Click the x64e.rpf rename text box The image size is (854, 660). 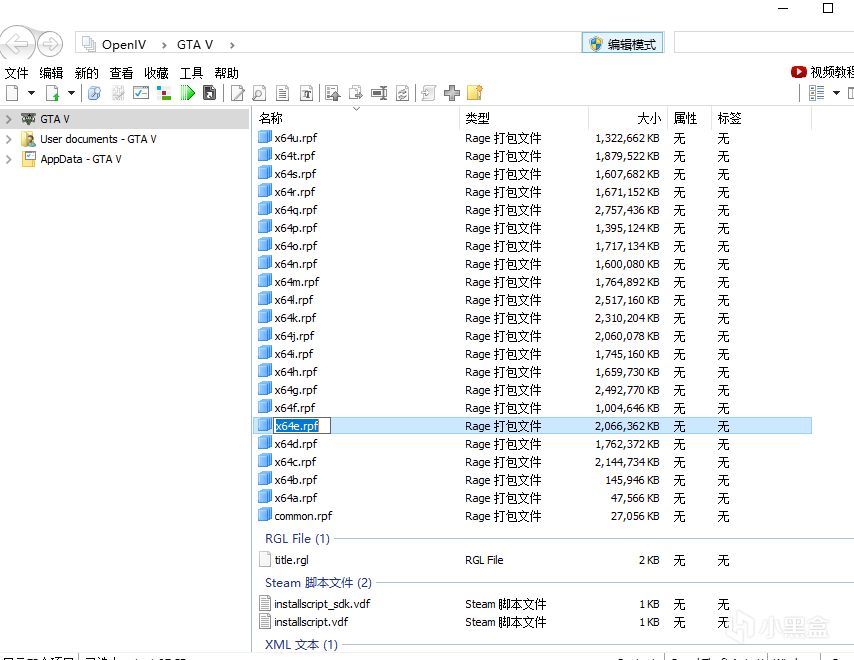coord(302,426)
